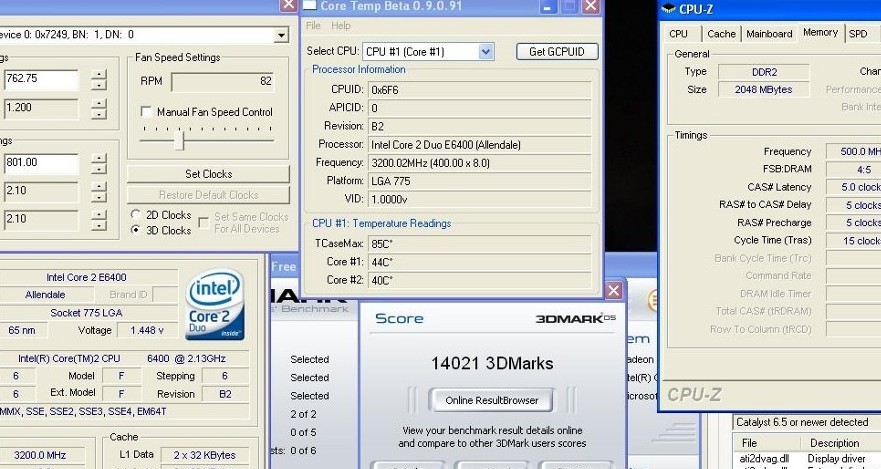
Task: Click the CPU-Z title bar chip icon
Action: [x=668, y=8]
